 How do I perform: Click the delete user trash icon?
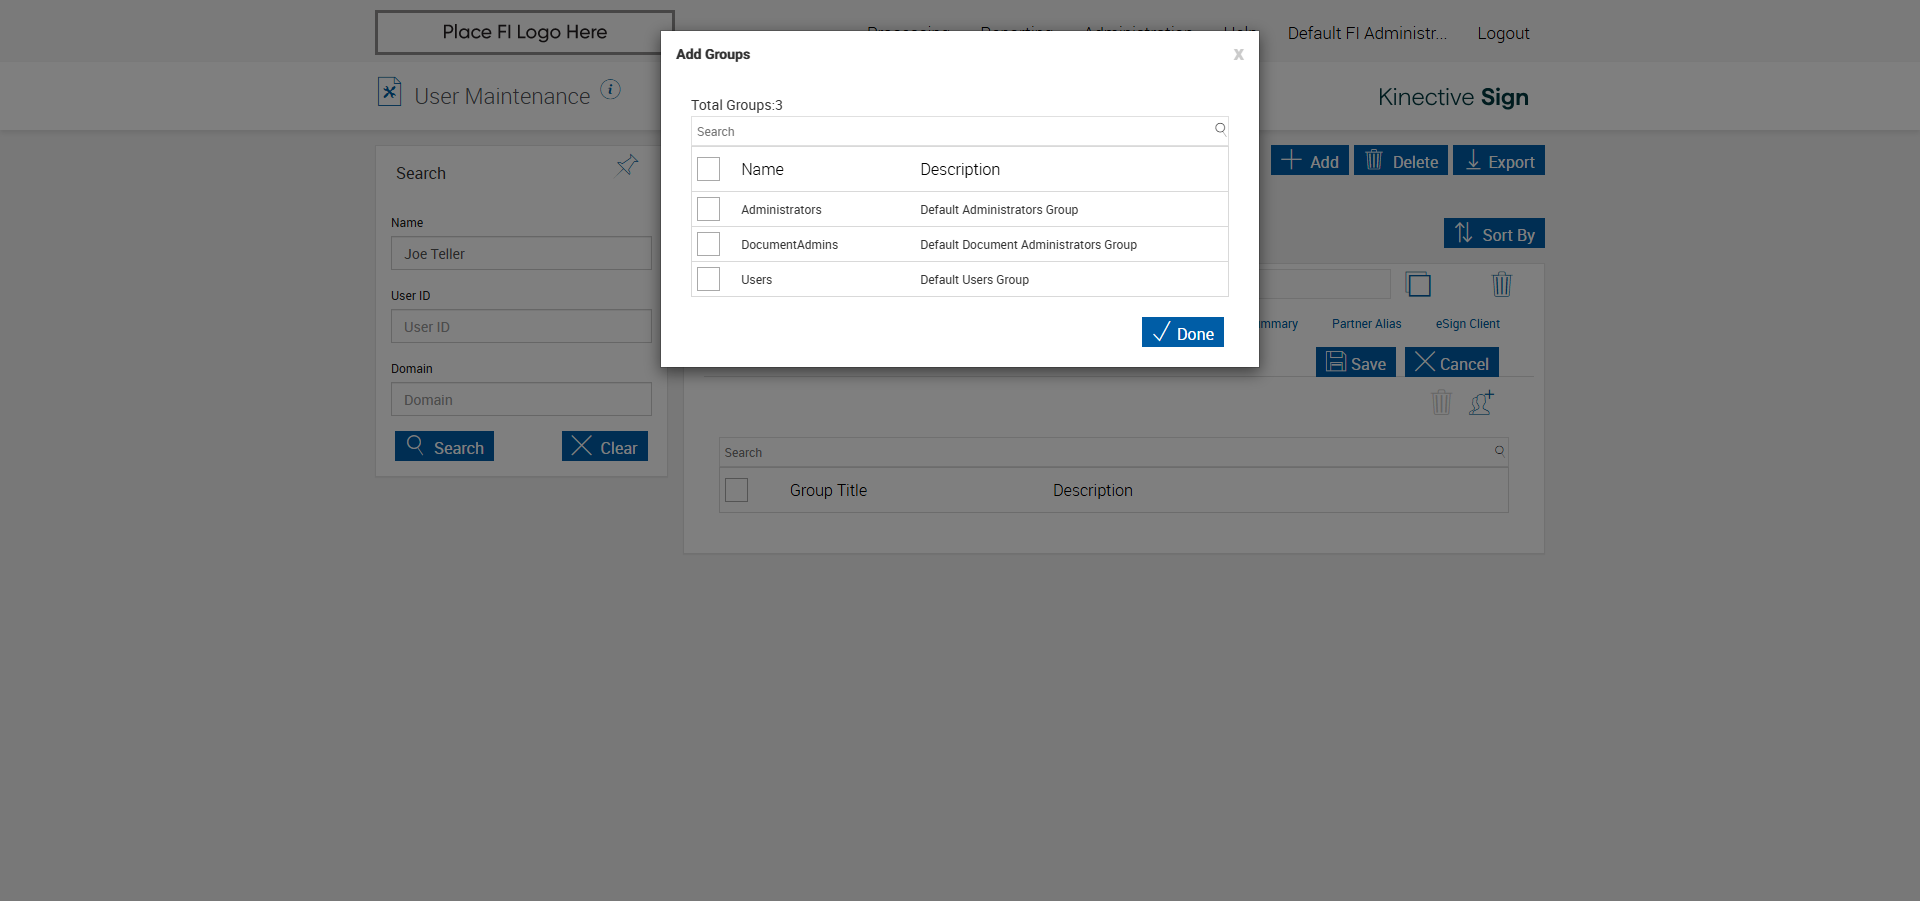[x=1501, y=285]
